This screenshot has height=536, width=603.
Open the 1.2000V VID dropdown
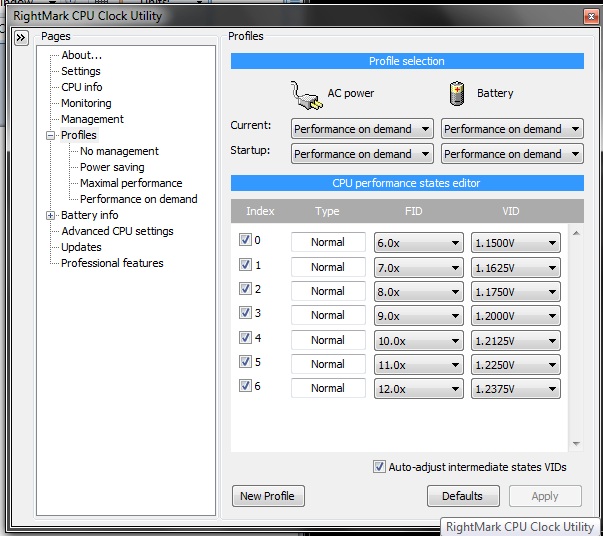(515, 316)
